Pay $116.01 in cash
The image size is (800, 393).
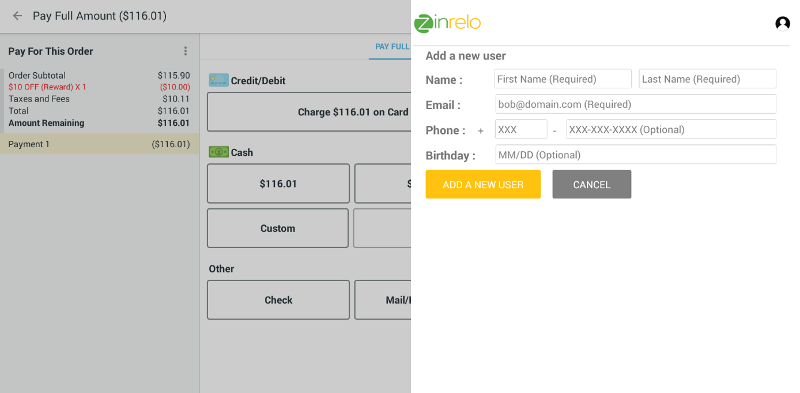coord(278,183)
